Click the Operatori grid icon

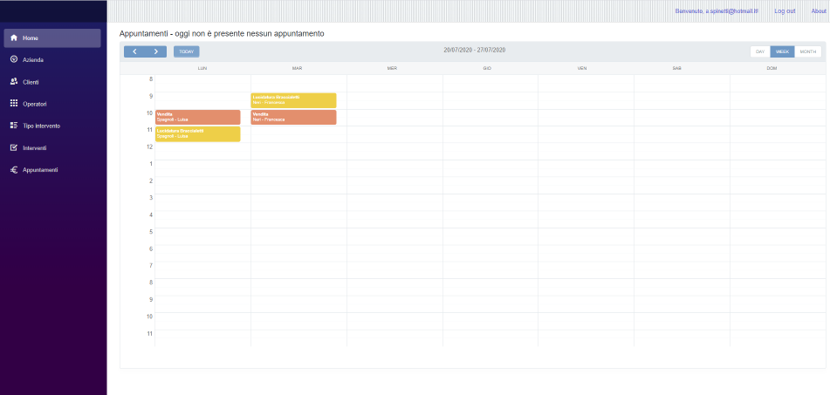coord(14,104)
